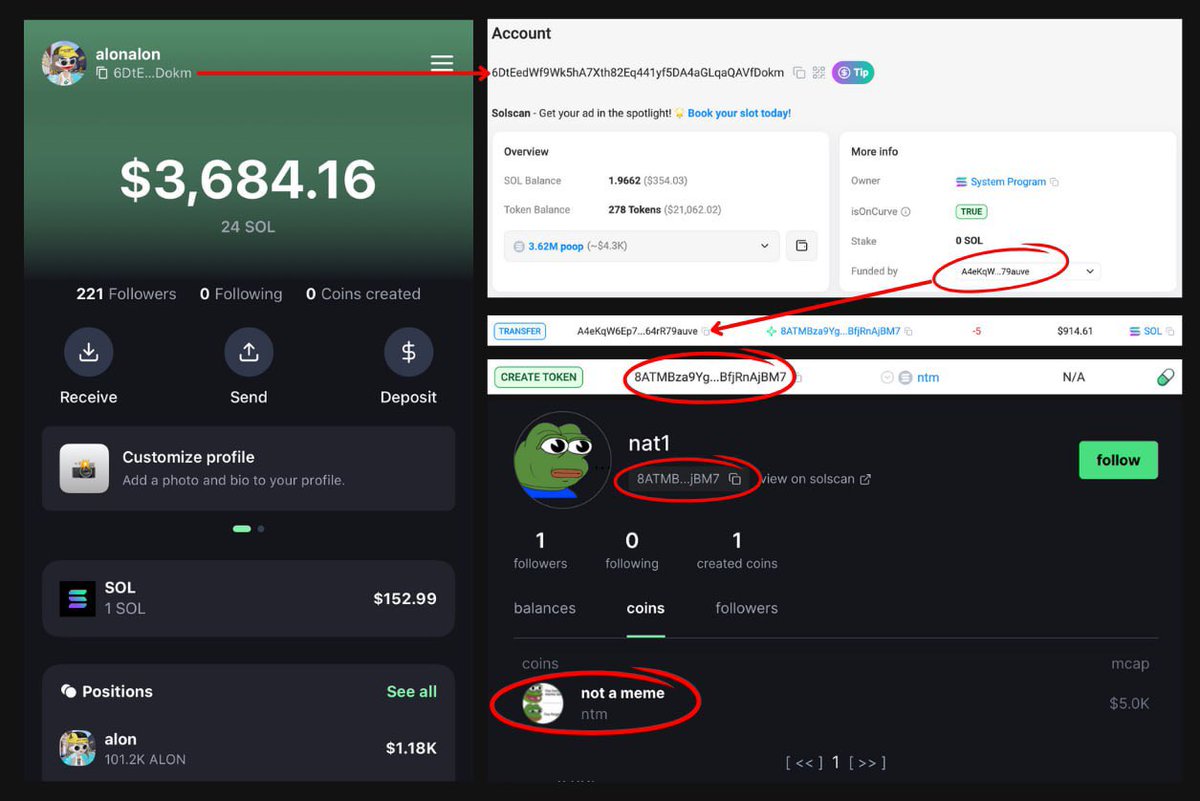The width and height of the screenshot is (1200, 801).
Task: Click the SOL logo icon
Action: click(x=78, y=598)
